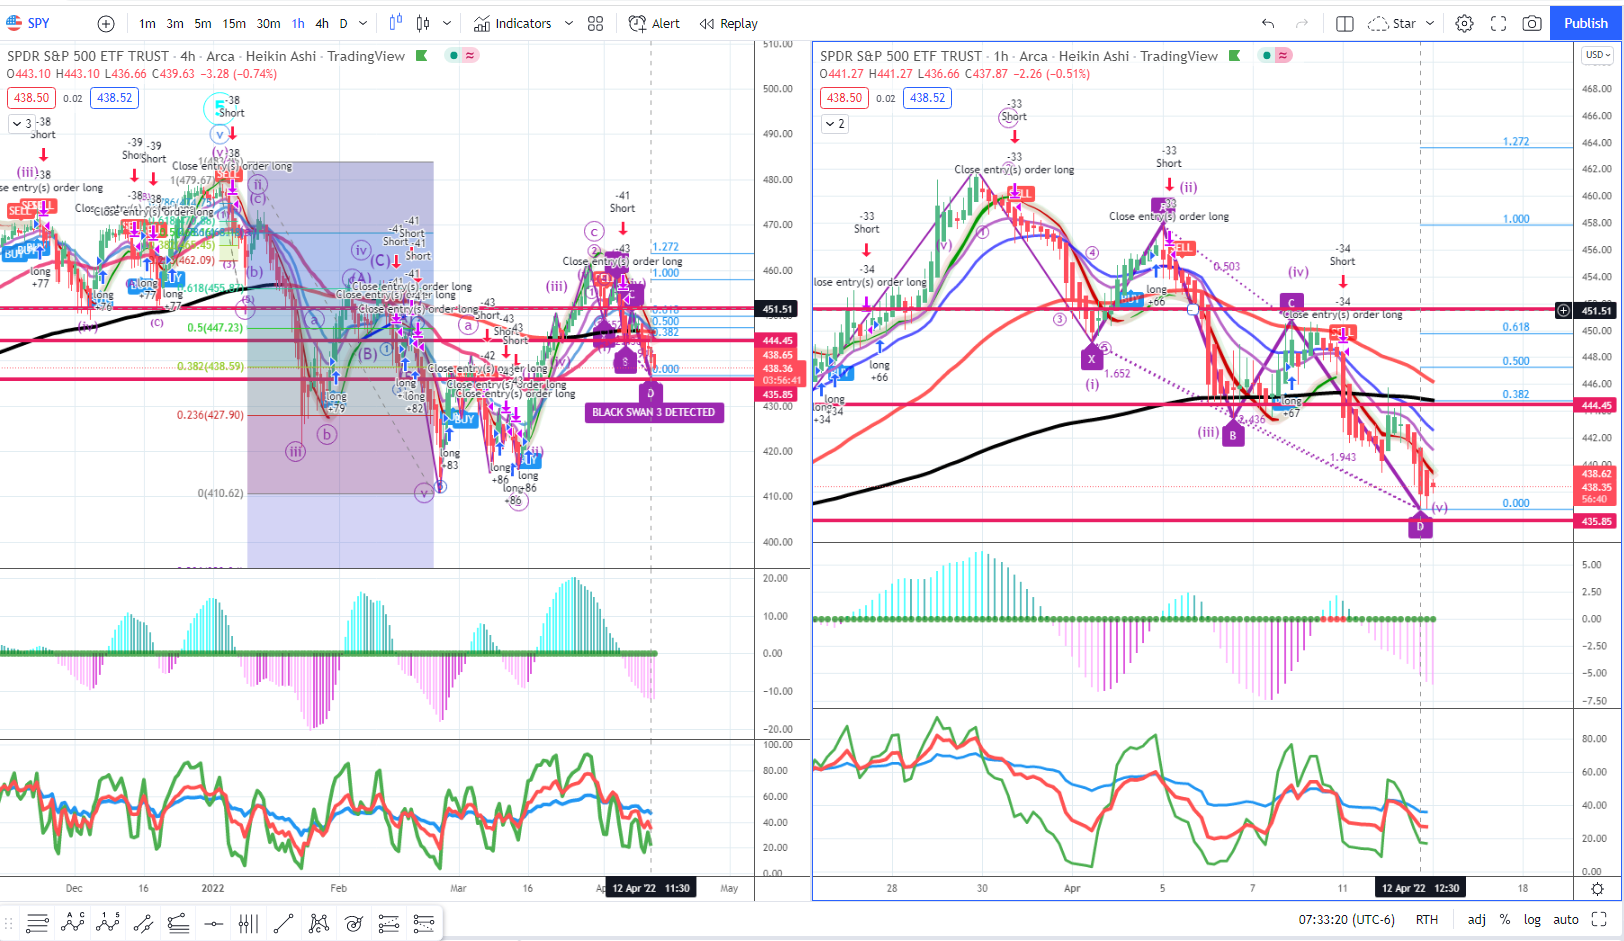This screenshot has height=941, width=1624.
Task: Select the Fib retracement drawing tool
Action: coord(178,923)
